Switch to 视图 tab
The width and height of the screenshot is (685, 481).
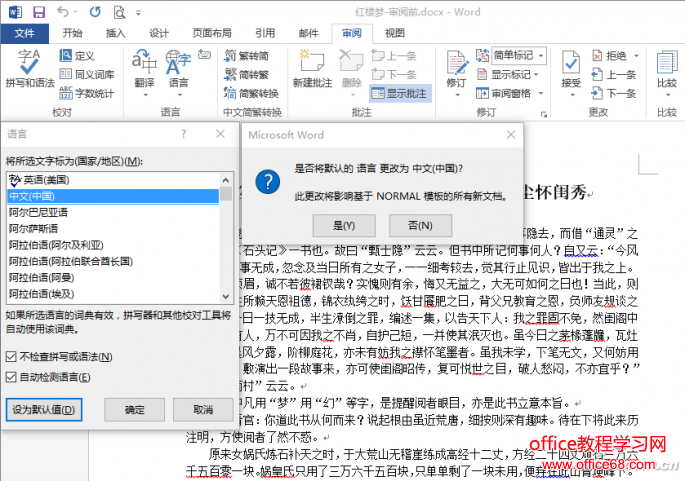coord(394,33)
